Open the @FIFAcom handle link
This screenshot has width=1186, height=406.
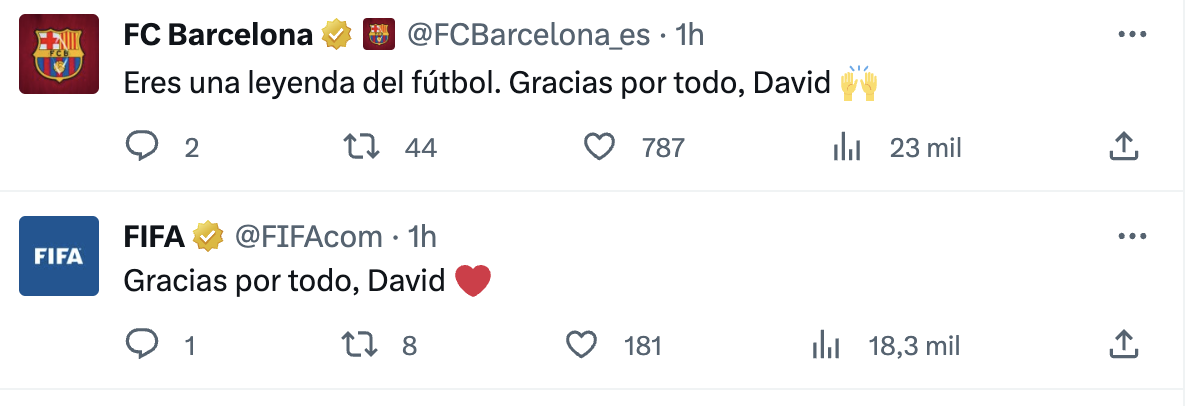[x=308, y=237]
